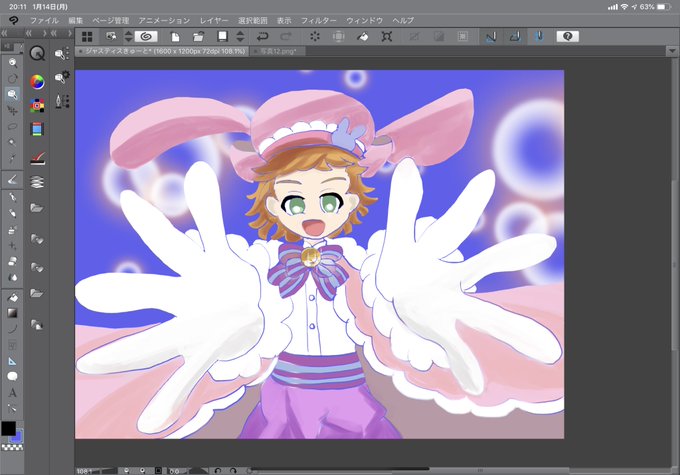Click the four-square grid icon in command bar
Screen dimensions: 680x475
pyautogui.click(x=87, y=36)
